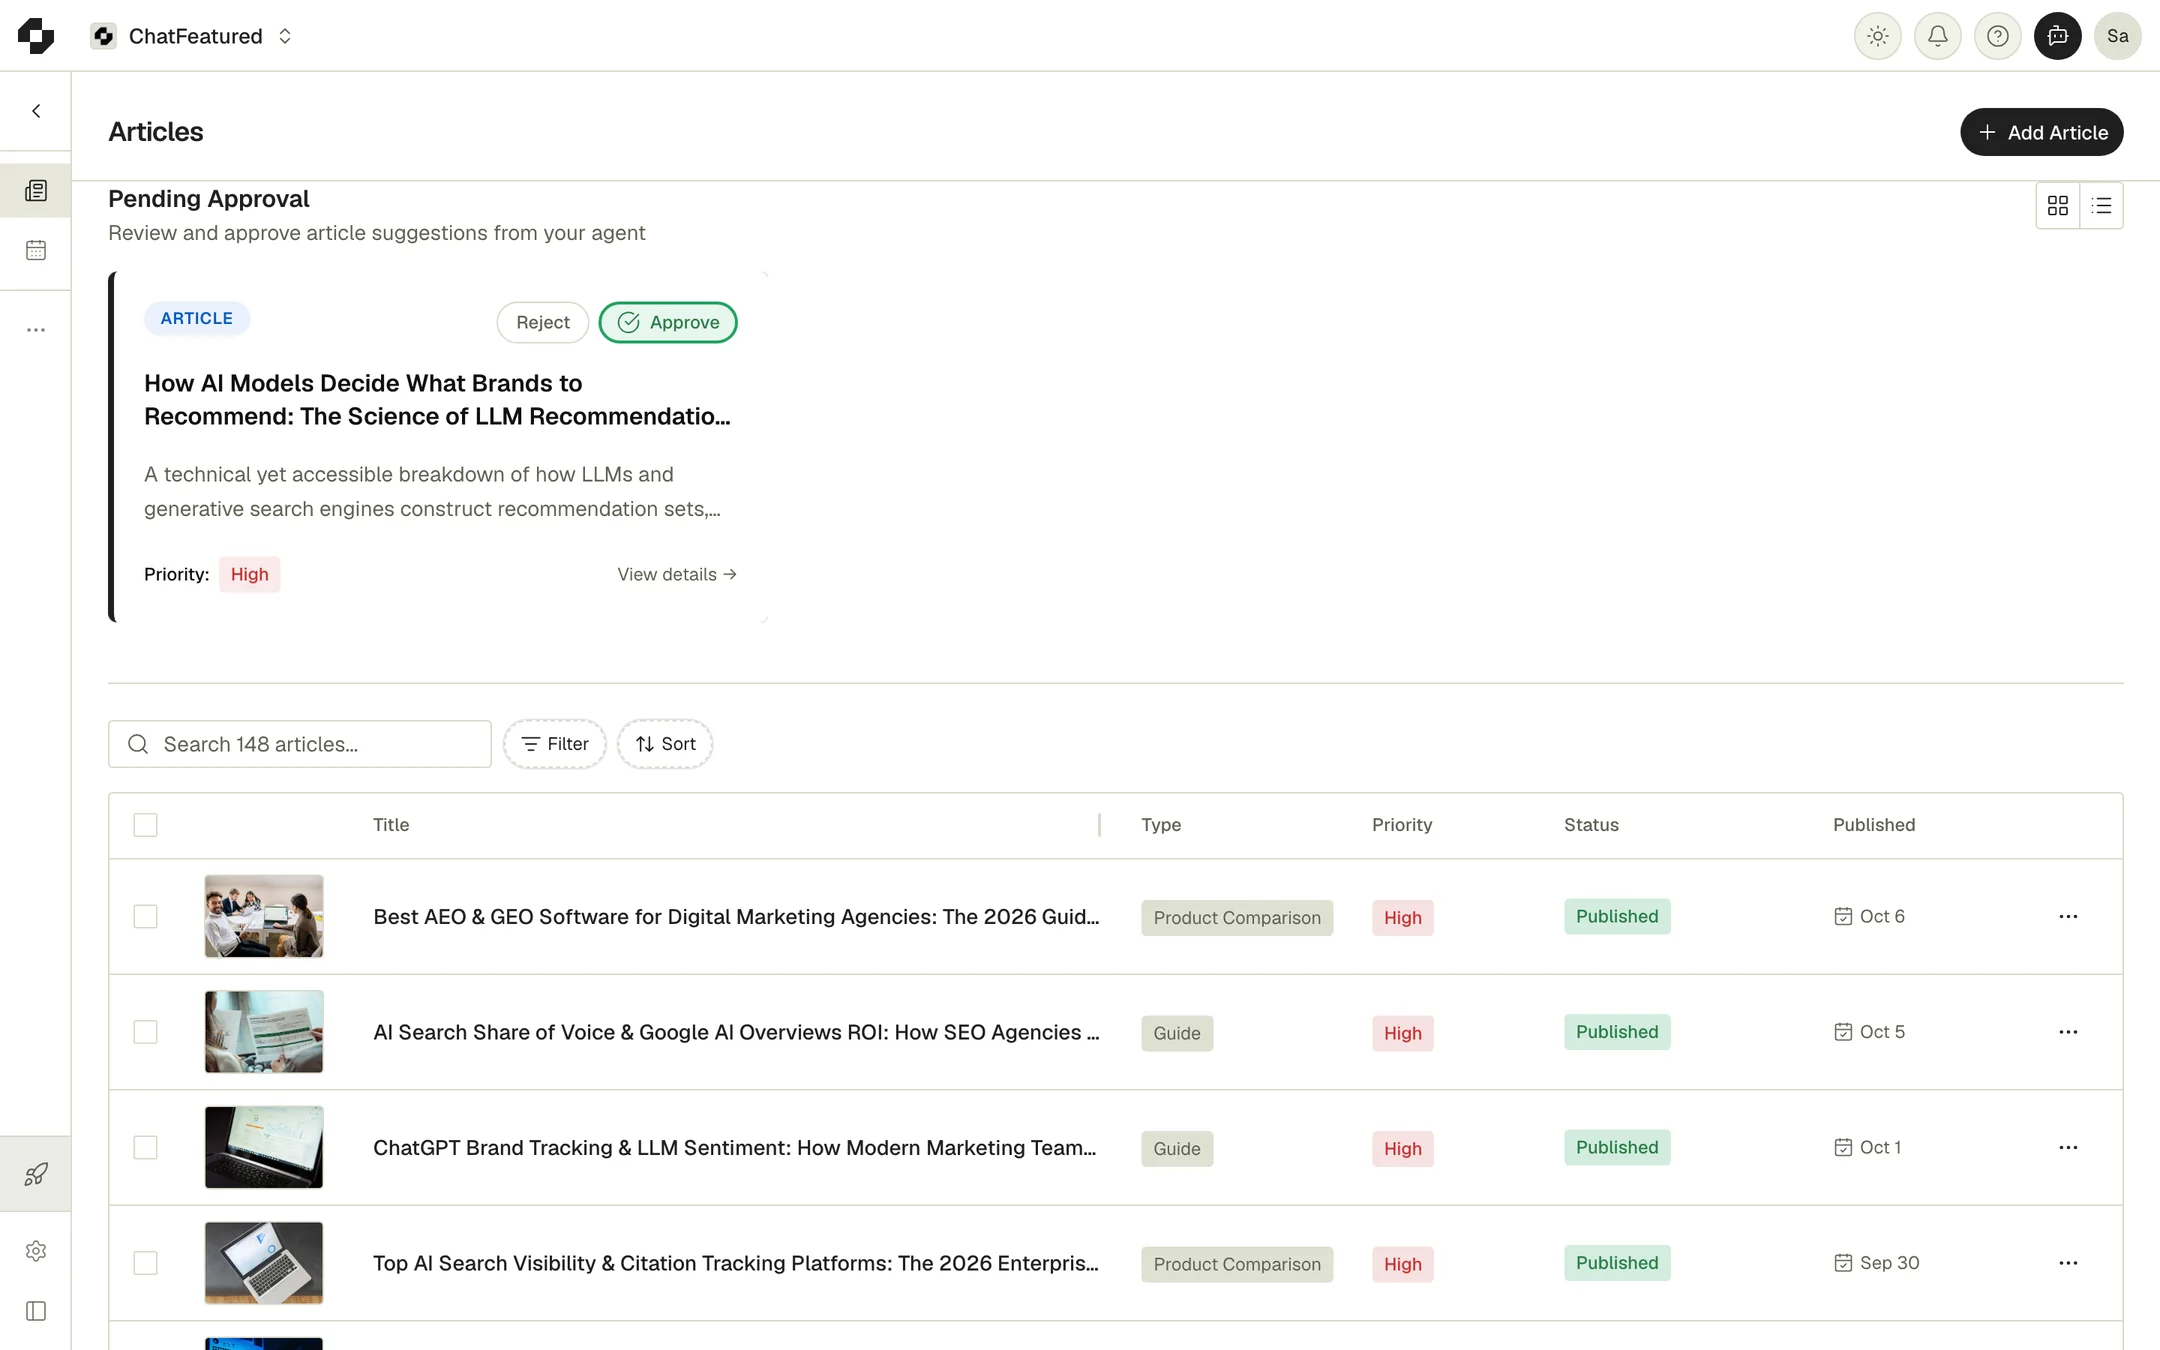Check the Best AEO & GEO Software row
The width and height of the screenshot is (2160, 1350).
[x=145, y=916]
